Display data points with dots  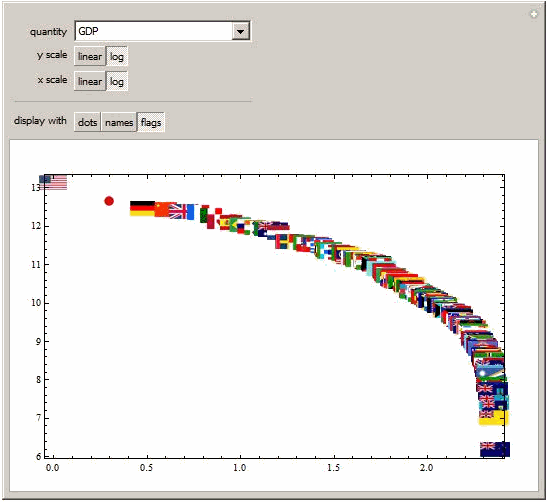87,122
